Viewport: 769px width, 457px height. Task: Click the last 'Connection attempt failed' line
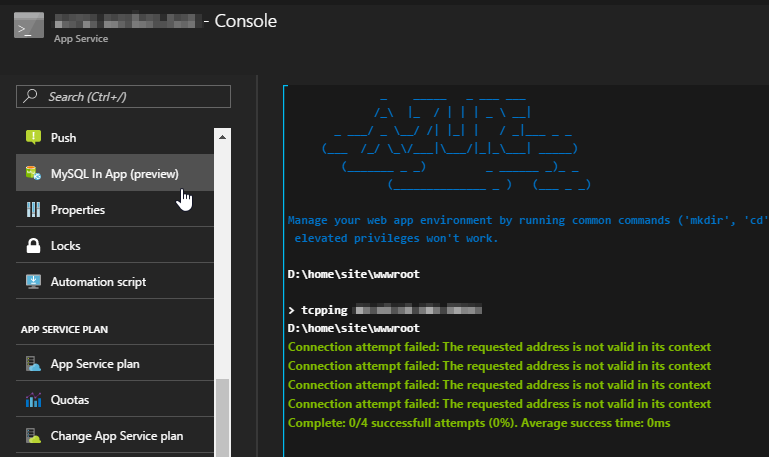[499, 404]
